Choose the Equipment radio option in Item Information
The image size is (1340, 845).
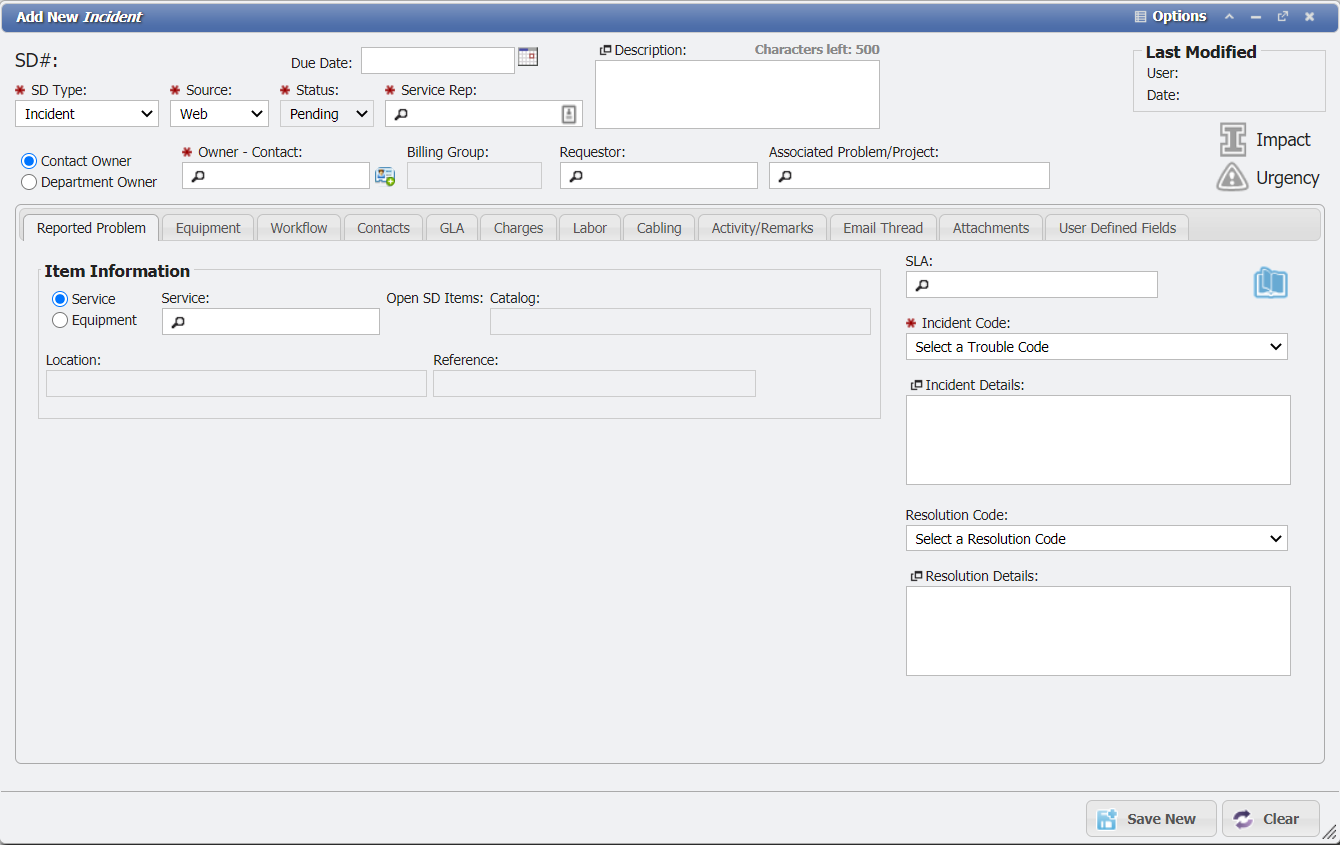[59, 320]
